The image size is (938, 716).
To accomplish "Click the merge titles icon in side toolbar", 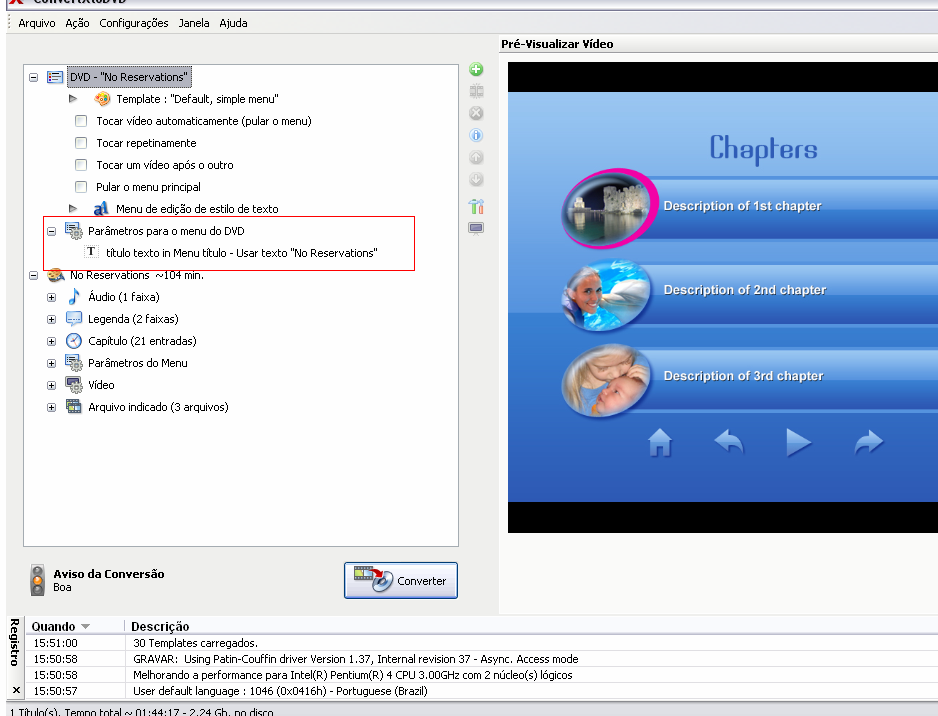I will (x=476, y=91).
